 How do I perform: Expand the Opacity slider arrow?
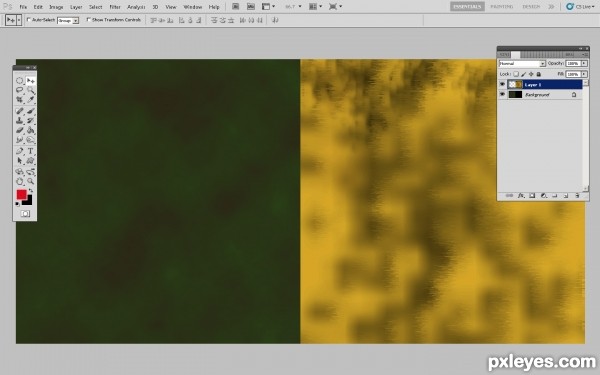(584, 64)
